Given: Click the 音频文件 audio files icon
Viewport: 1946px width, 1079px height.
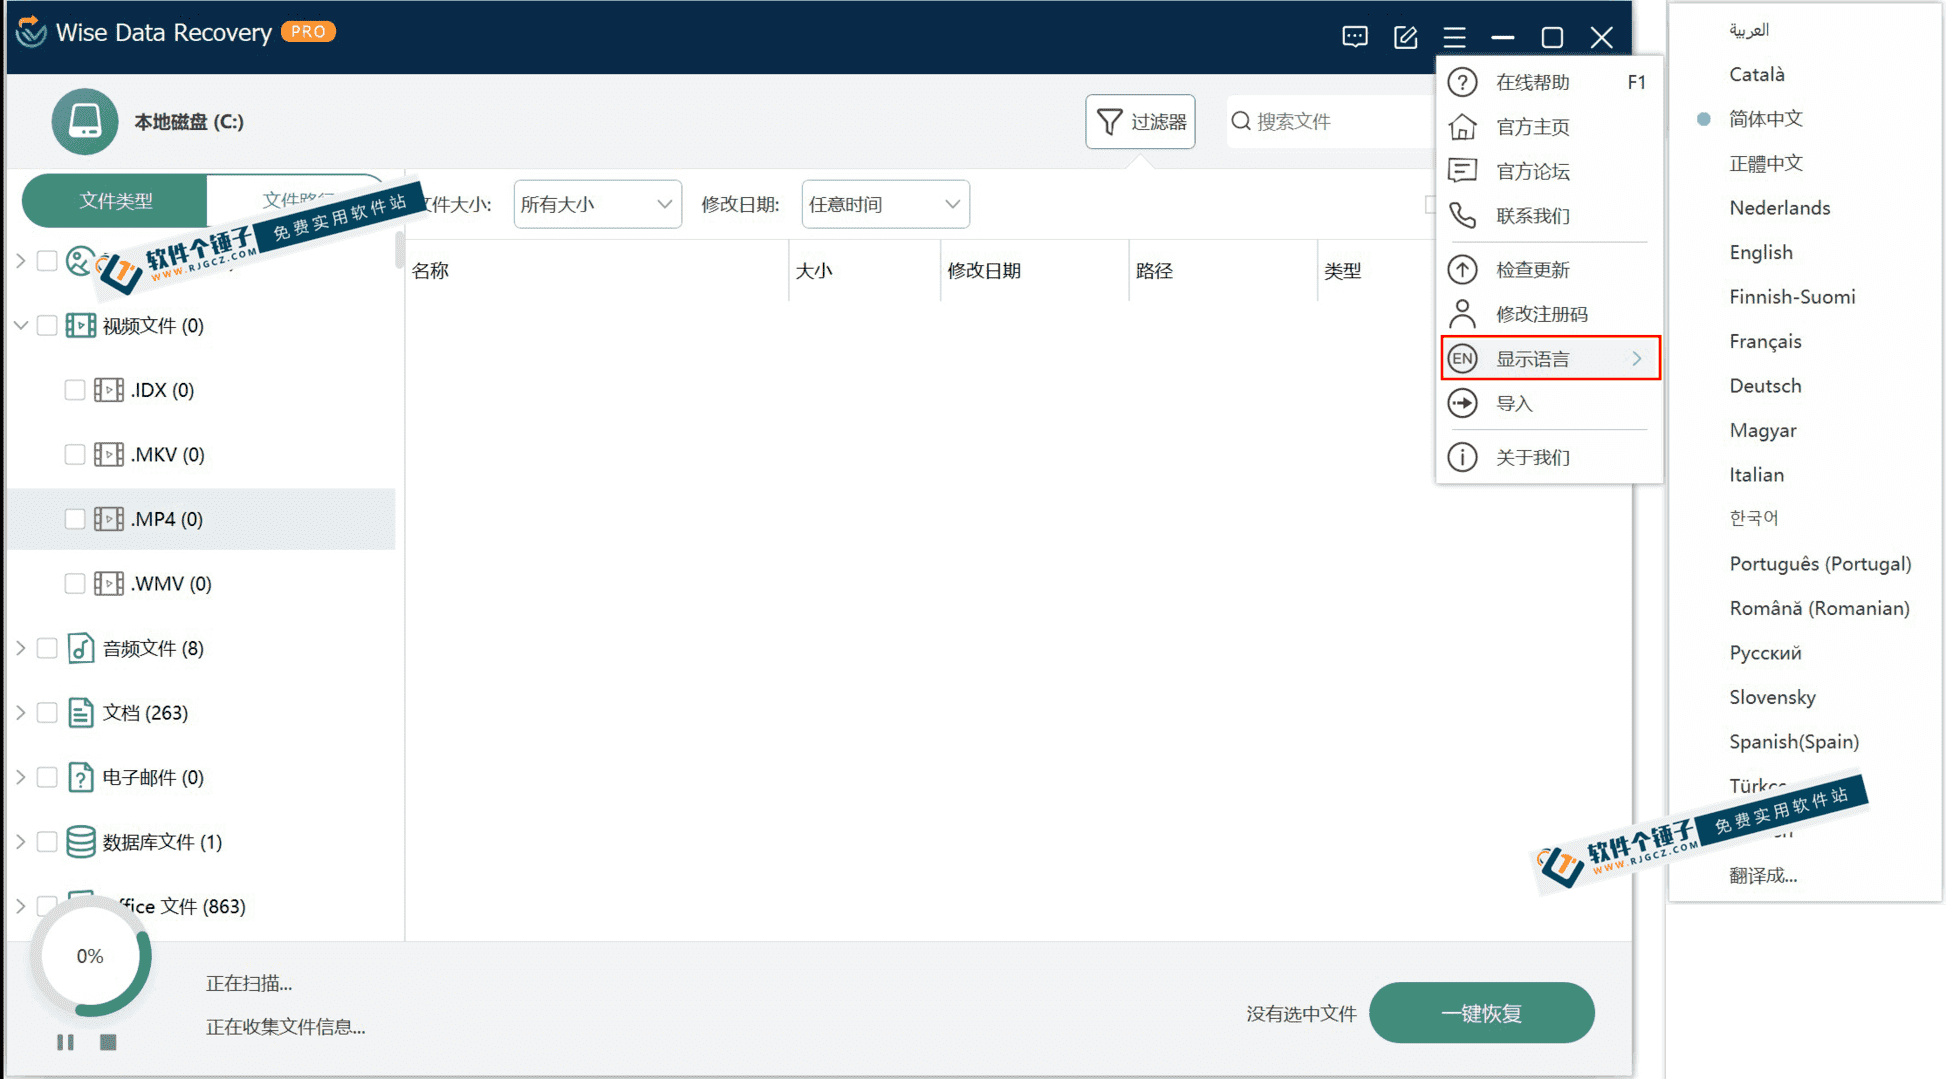Looking at the screenshot, I should coord(80,648).
